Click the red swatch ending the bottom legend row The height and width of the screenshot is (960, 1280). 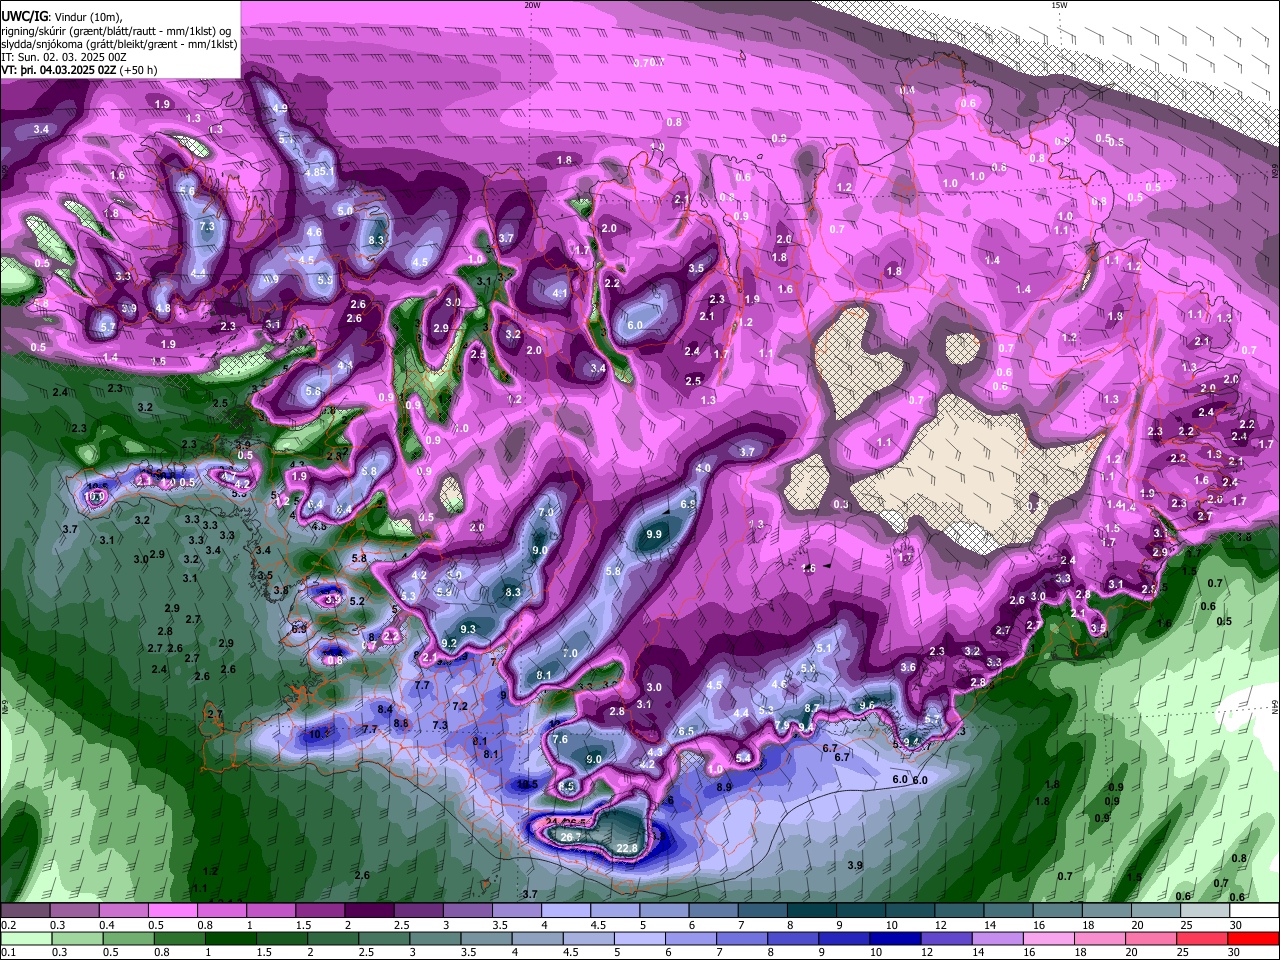(x=1255, y=938)
